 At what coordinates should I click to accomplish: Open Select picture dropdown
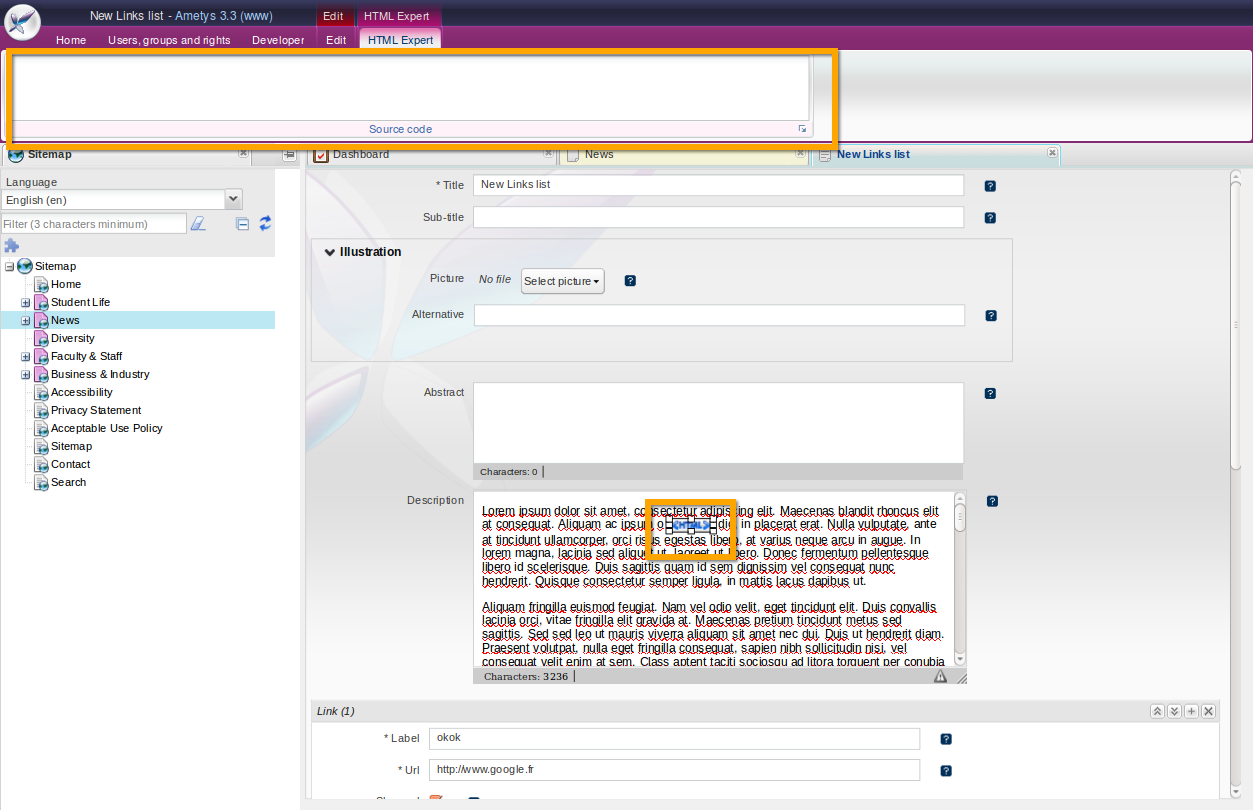[562, 282]
